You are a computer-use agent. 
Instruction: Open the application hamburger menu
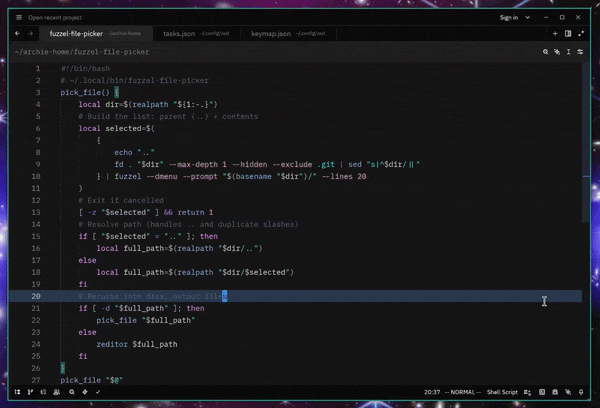pos(17,17)
